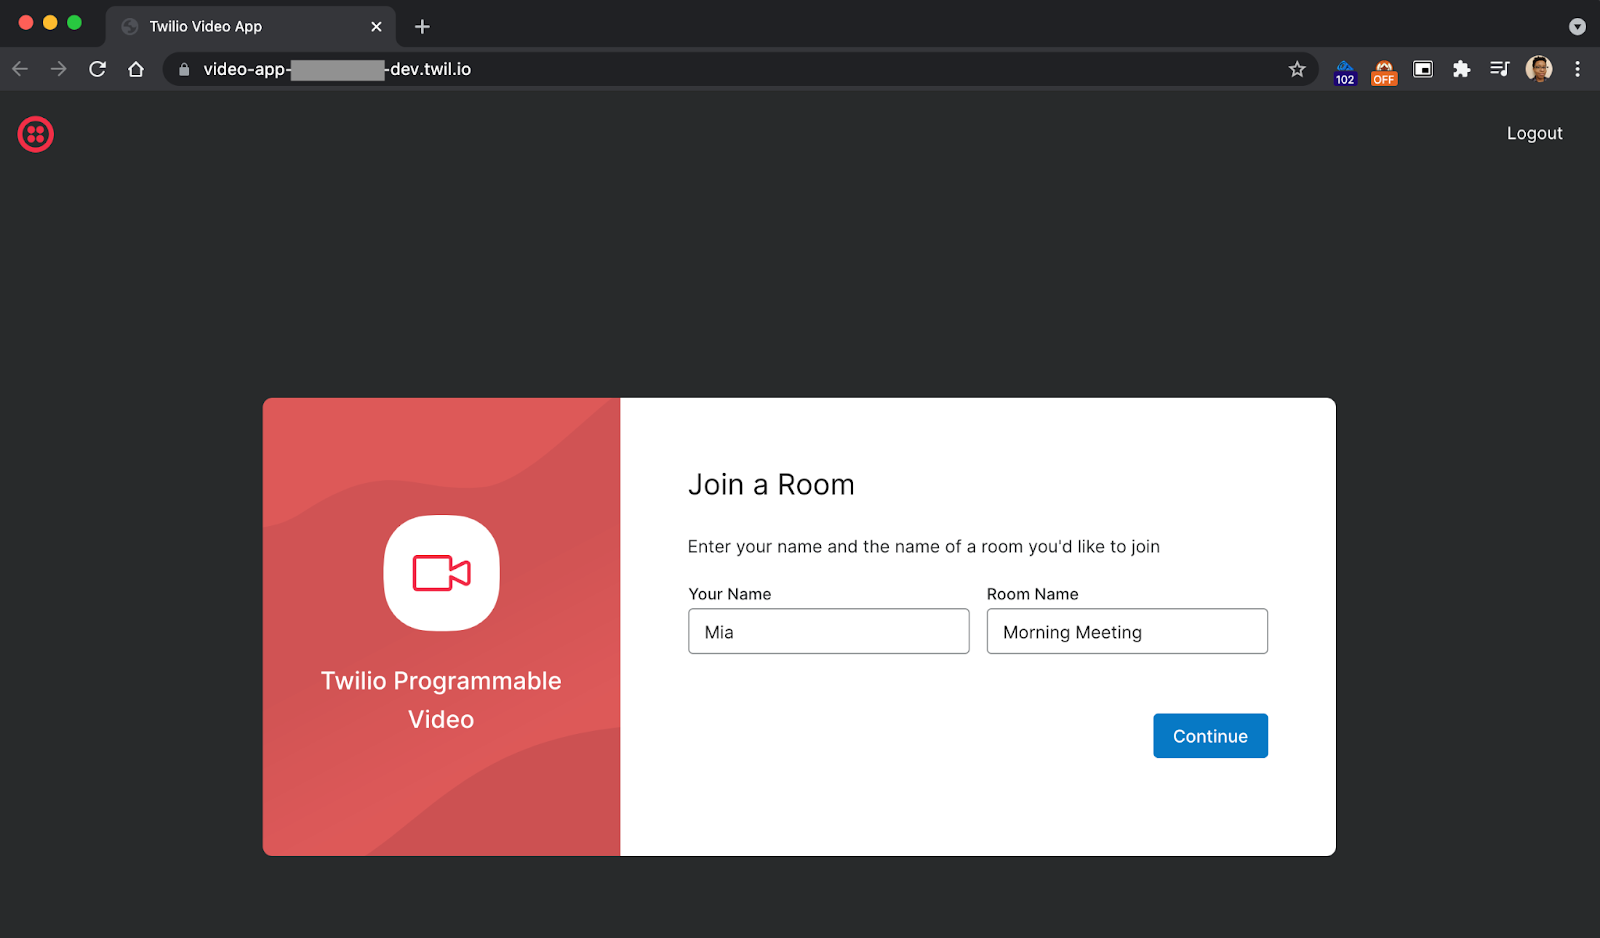Go forward with the browser forward arrow

58,69
